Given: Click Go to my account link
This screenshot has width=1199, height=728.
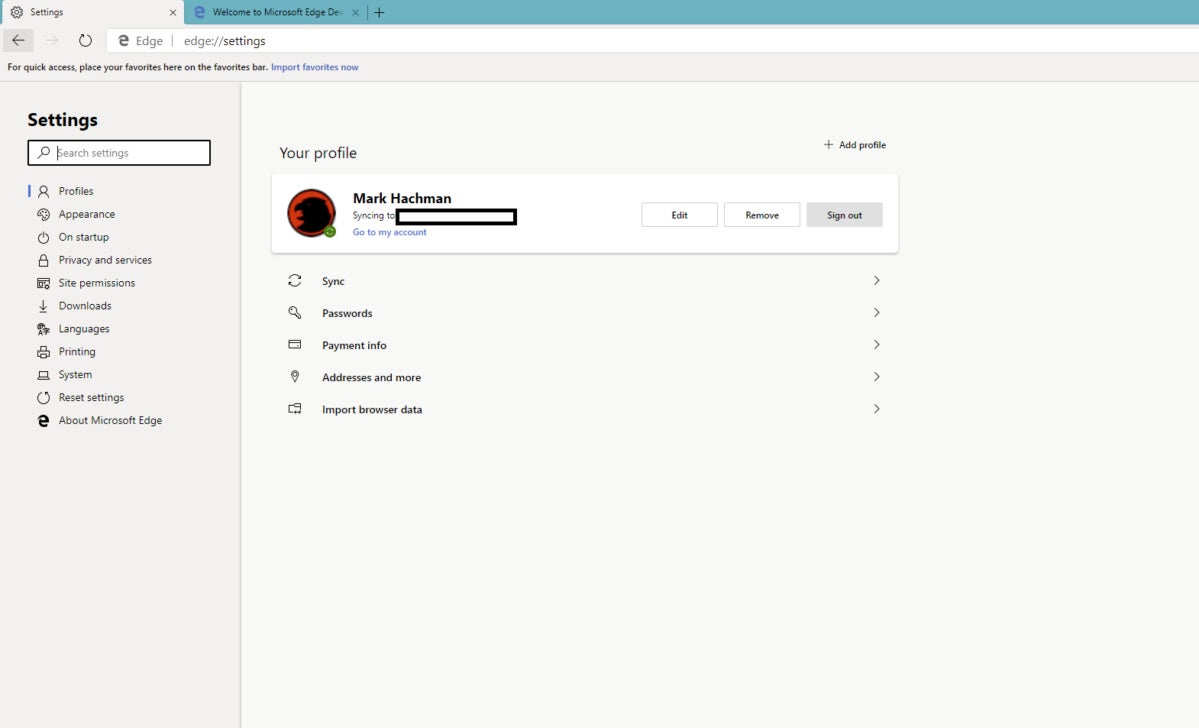Looking at the screenshot, I should point(389,232).
